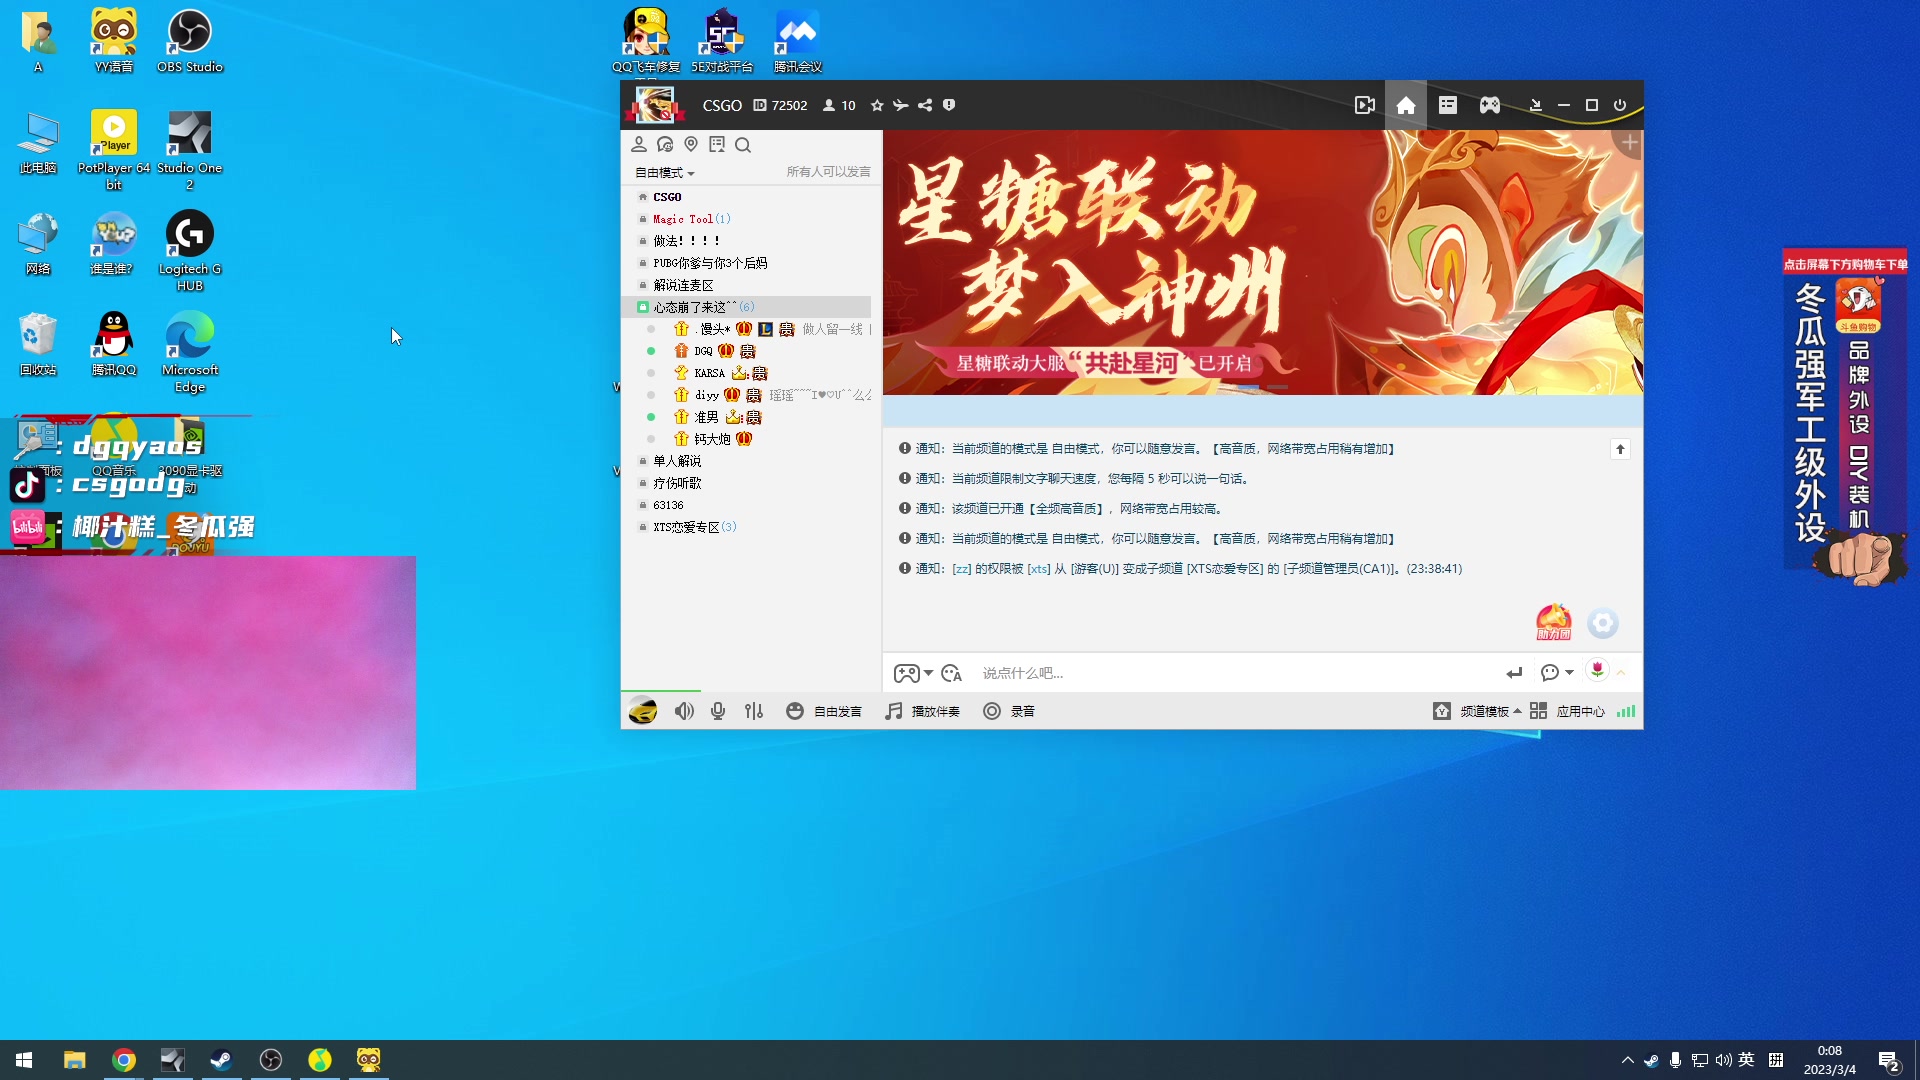Image resolution: width=1920 pixels, height=1080 pixels.
Task: Select the CSGO root channel
Action: point(667,197)
